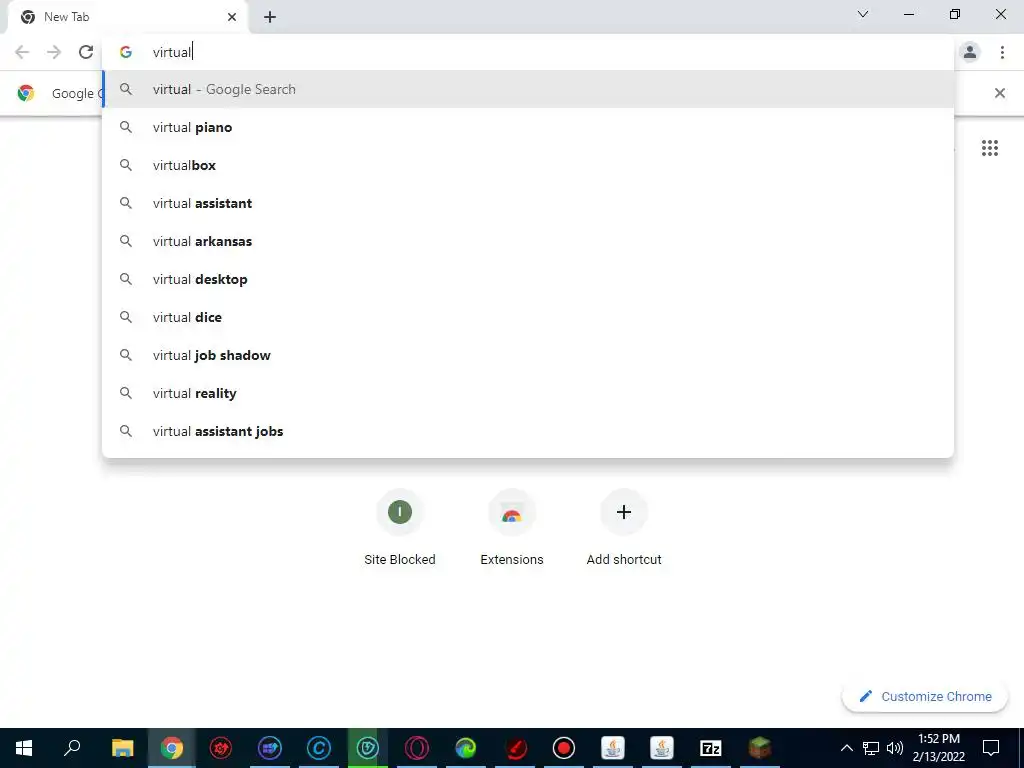Open the Minecraft grass block icon in the taskbar

pyautogui.click(x=760, y=748)
